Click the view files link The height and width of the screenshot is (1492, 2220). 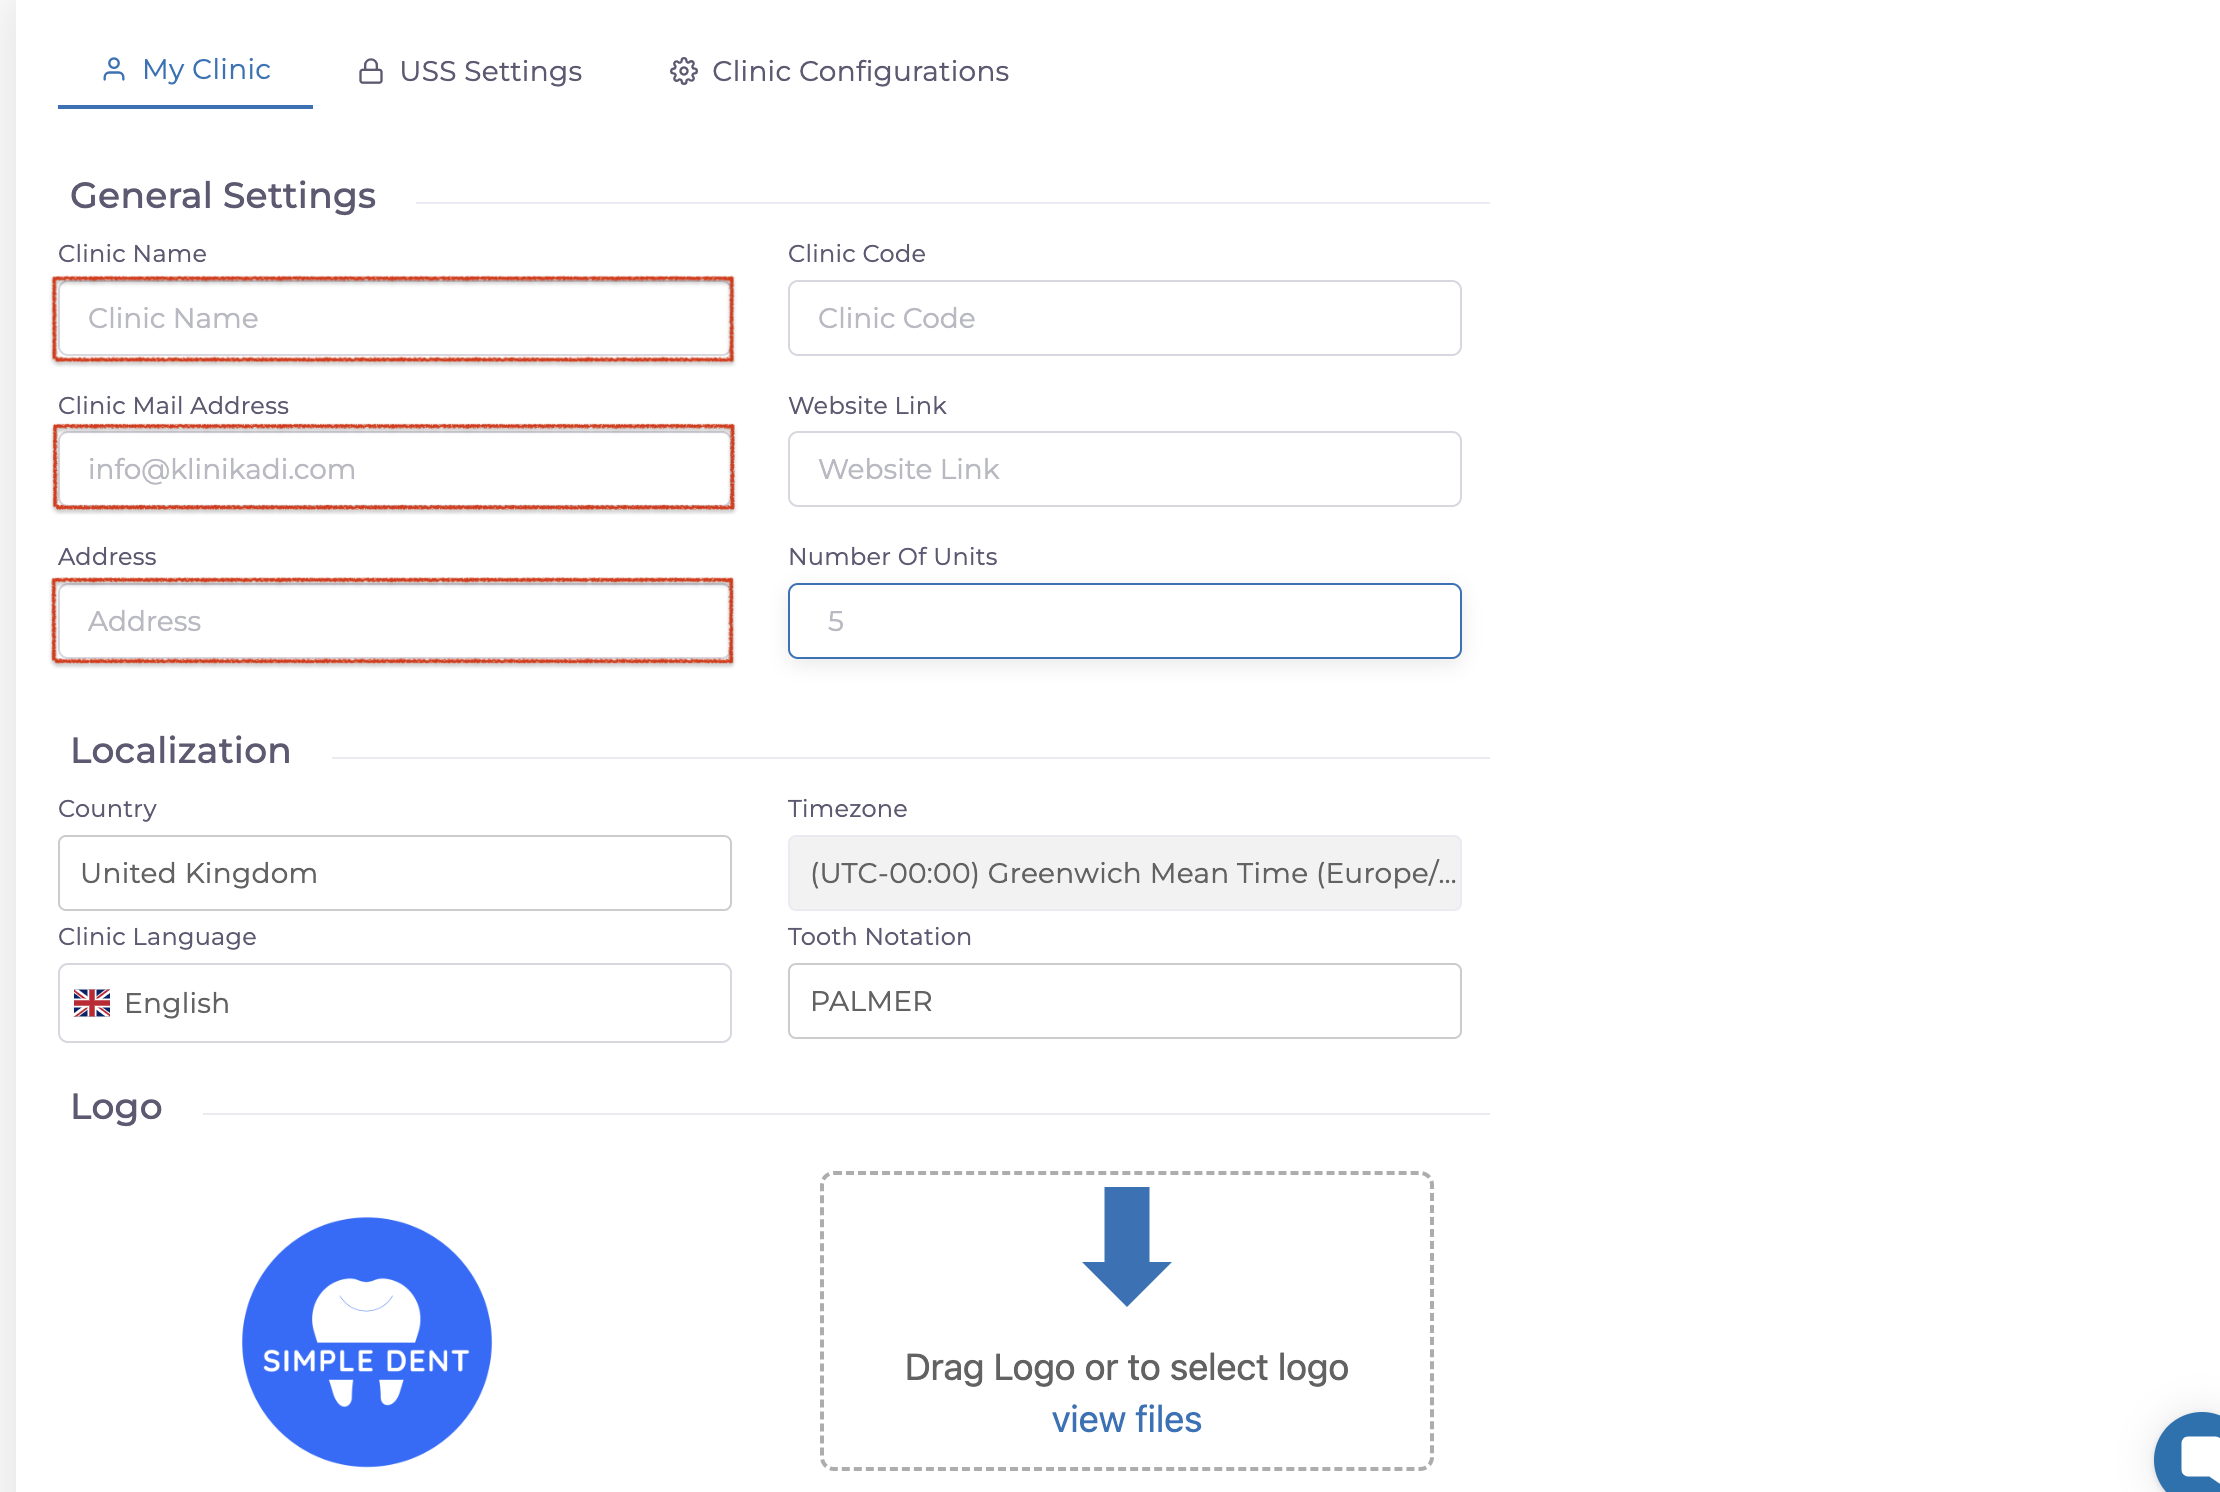[x=1126, y=1419]
